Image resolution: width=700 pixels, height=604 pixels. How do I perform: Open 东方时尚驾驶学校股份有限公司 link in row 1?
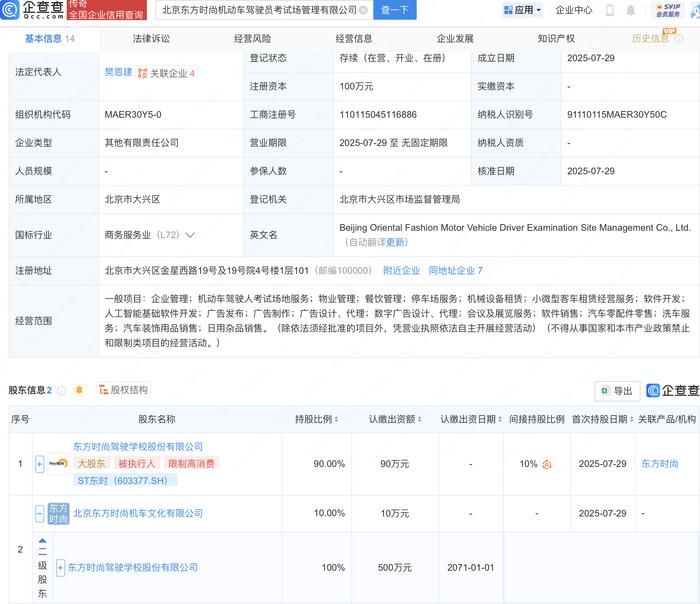pyautogui.click(x=138, y=446)
